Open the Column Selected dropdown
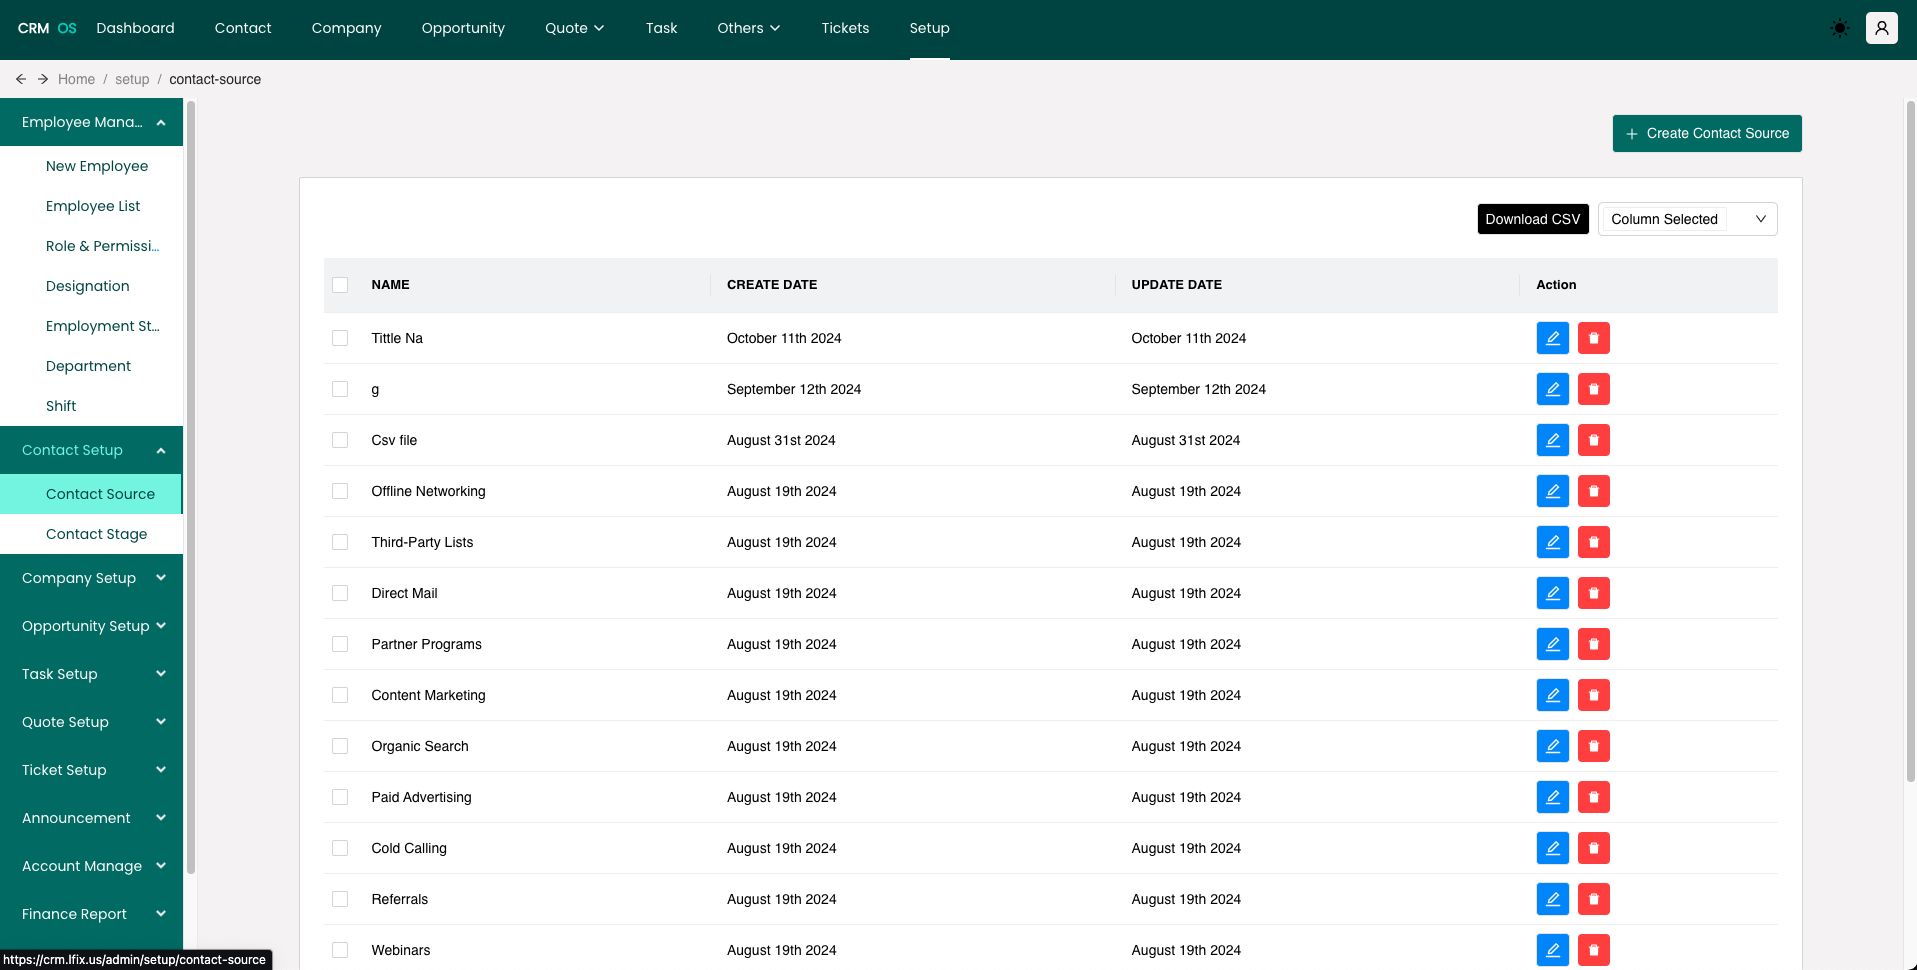Viewport: 1917px width, 970px height. click(1687, 219)
